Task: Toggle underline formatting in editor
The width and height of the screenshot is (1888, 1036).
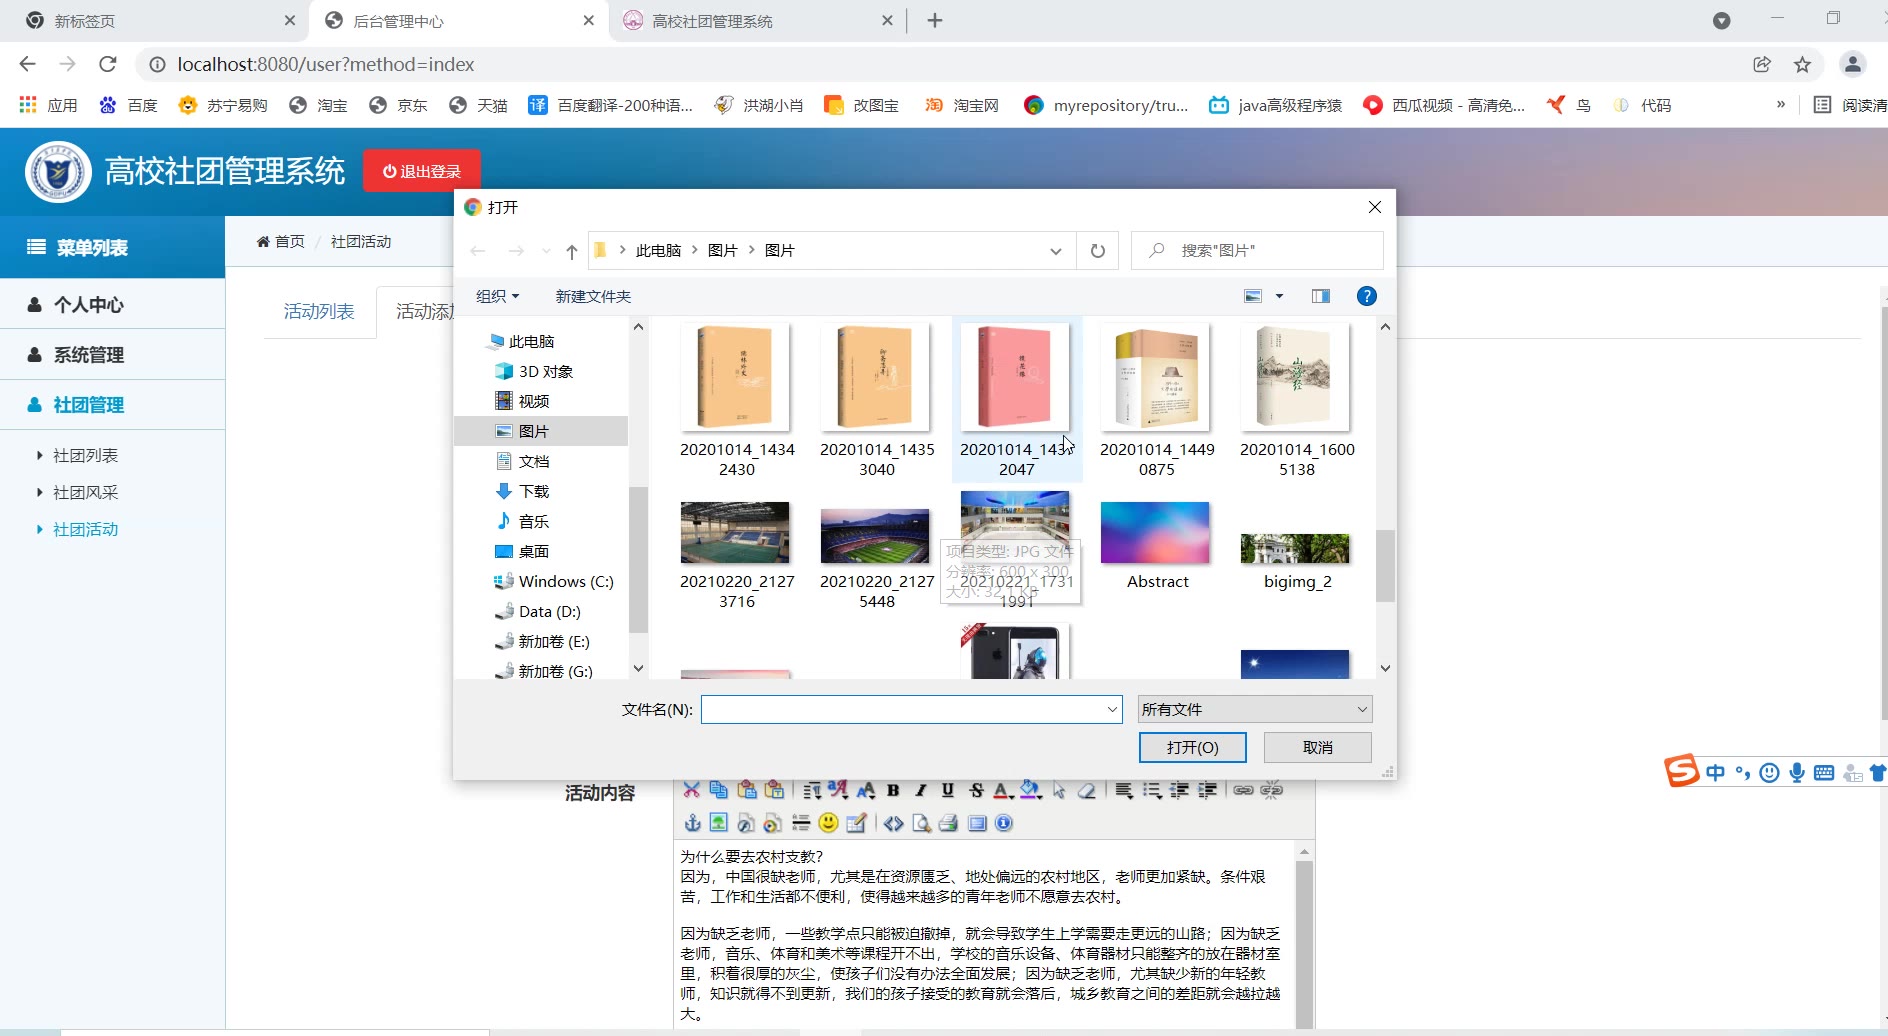Action: [948, 790]
